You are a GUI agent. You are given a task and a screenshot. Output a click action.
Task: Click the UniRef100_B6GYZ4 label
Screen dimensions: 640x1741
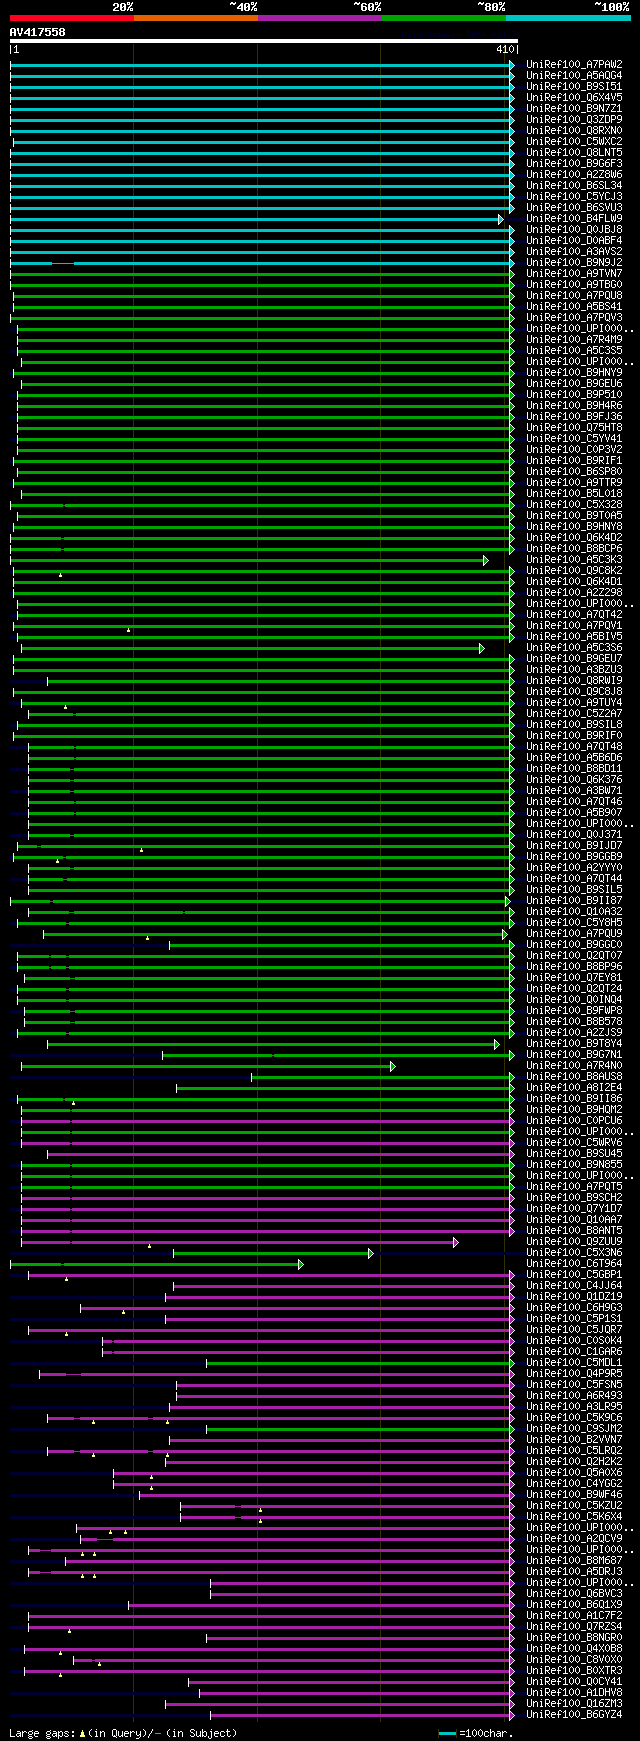574,1715
